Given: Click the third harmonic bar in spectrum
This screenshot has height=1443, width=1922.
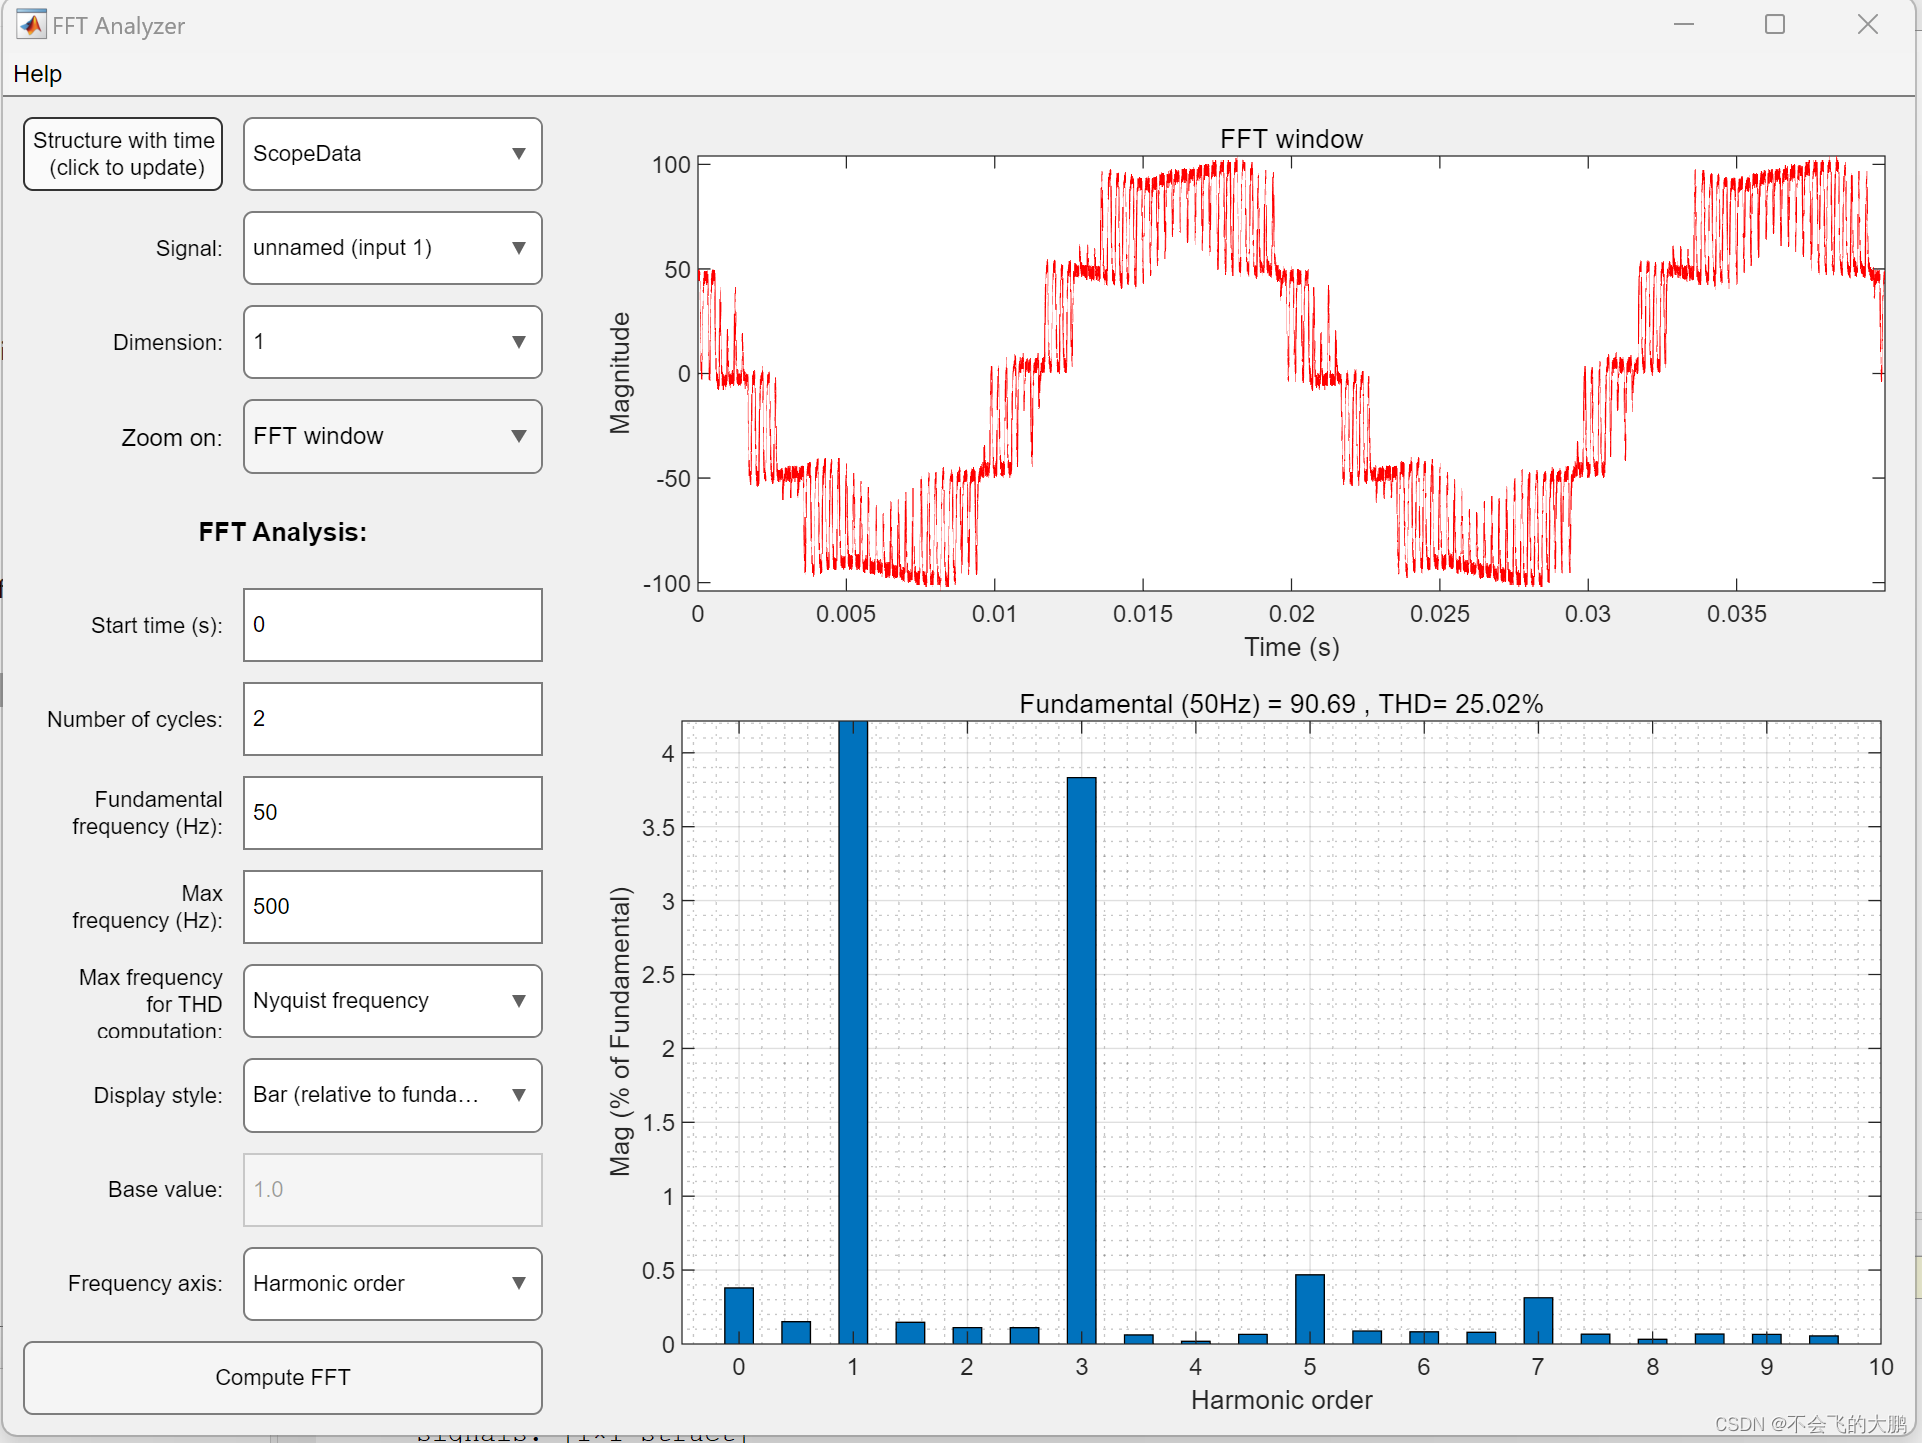Looking at the screenshot, I should [x=1081, y=1060].
